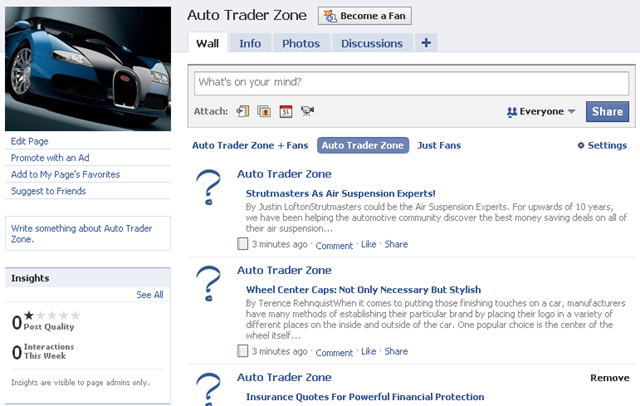This screenshot has height=406, width=640.
Task: Comment on the Wheel Center Caps post
Action: tap(334, 353)
